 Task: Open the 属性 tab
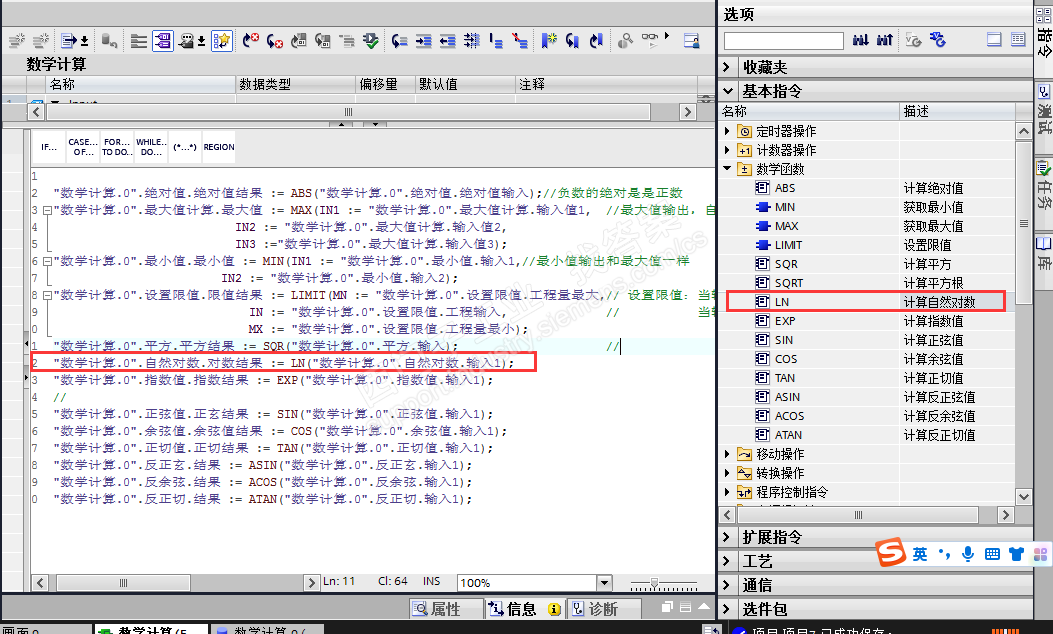coord(445,608)
